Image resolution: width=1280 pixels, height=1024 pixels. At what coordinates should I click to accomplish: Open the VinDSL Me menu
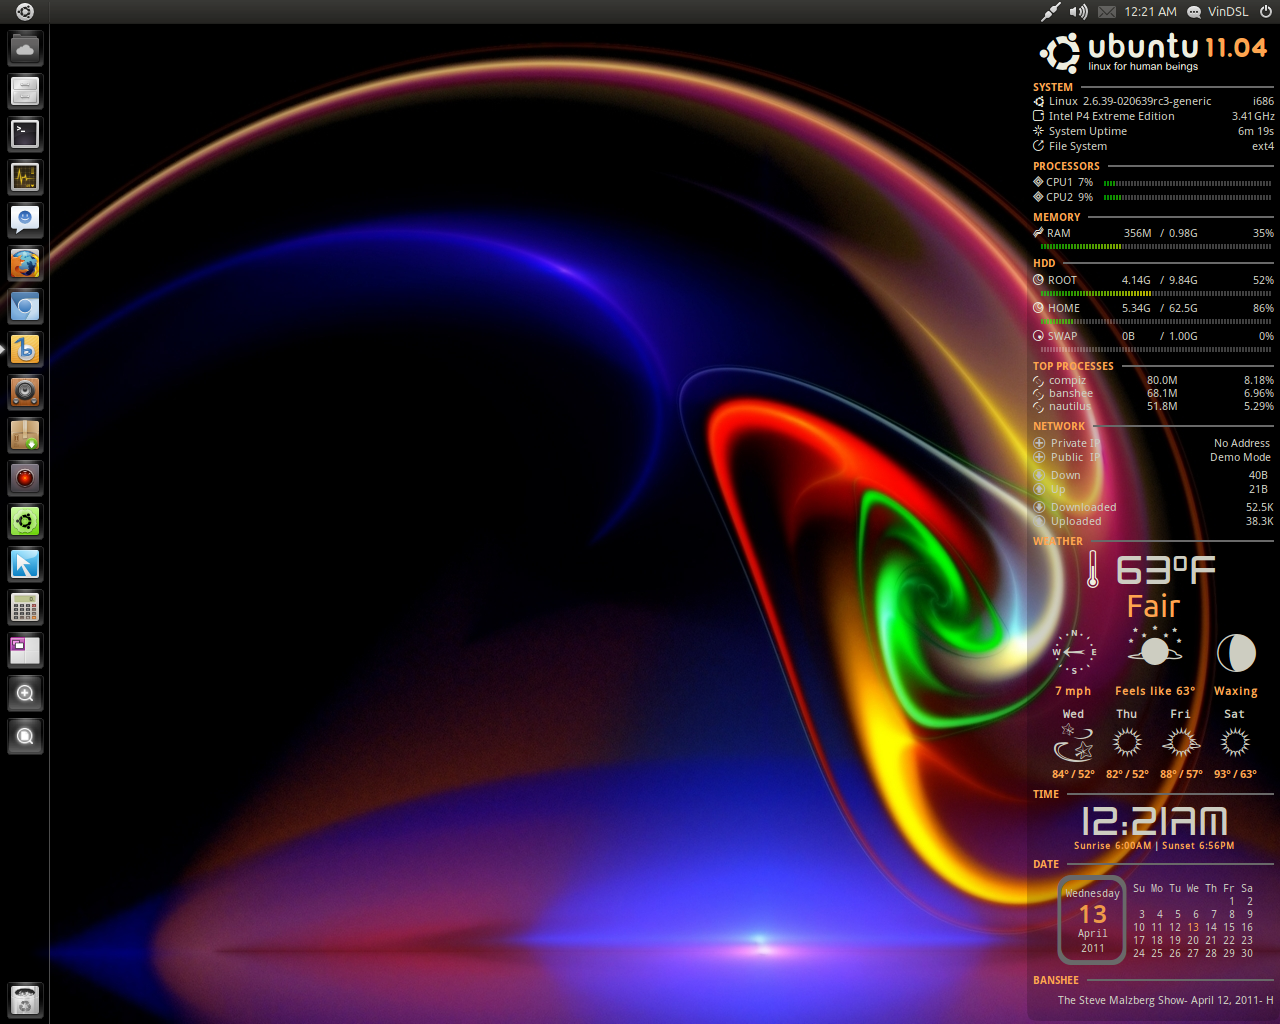1217,12
